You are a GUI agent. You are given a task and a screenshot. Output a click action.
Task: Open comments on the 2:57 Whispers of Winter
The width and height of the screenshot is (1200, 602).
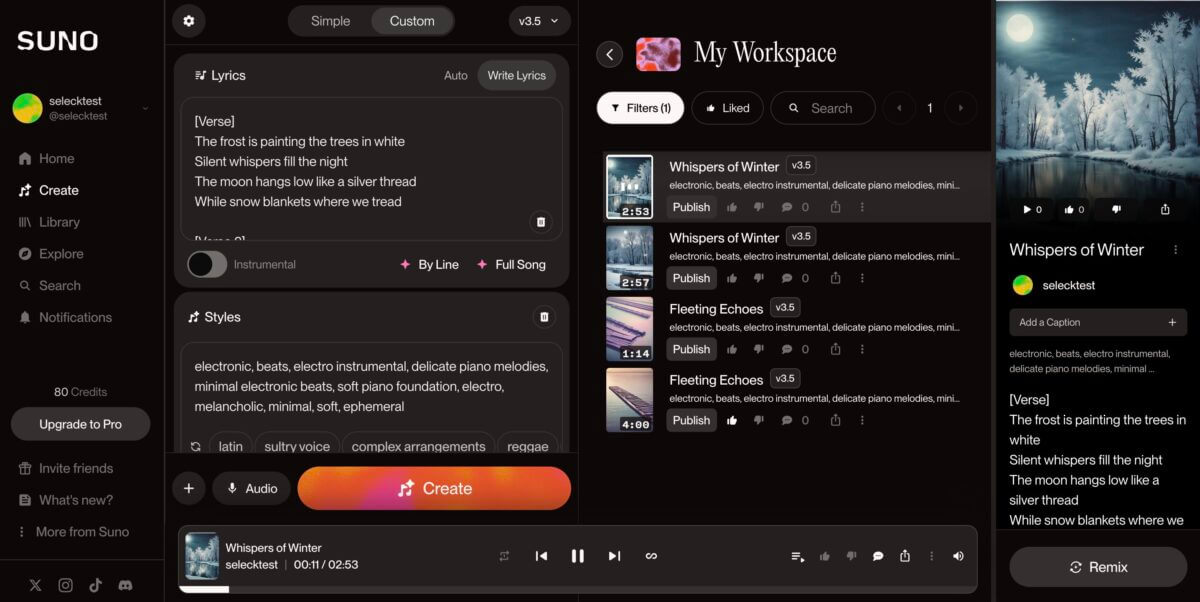787,278
